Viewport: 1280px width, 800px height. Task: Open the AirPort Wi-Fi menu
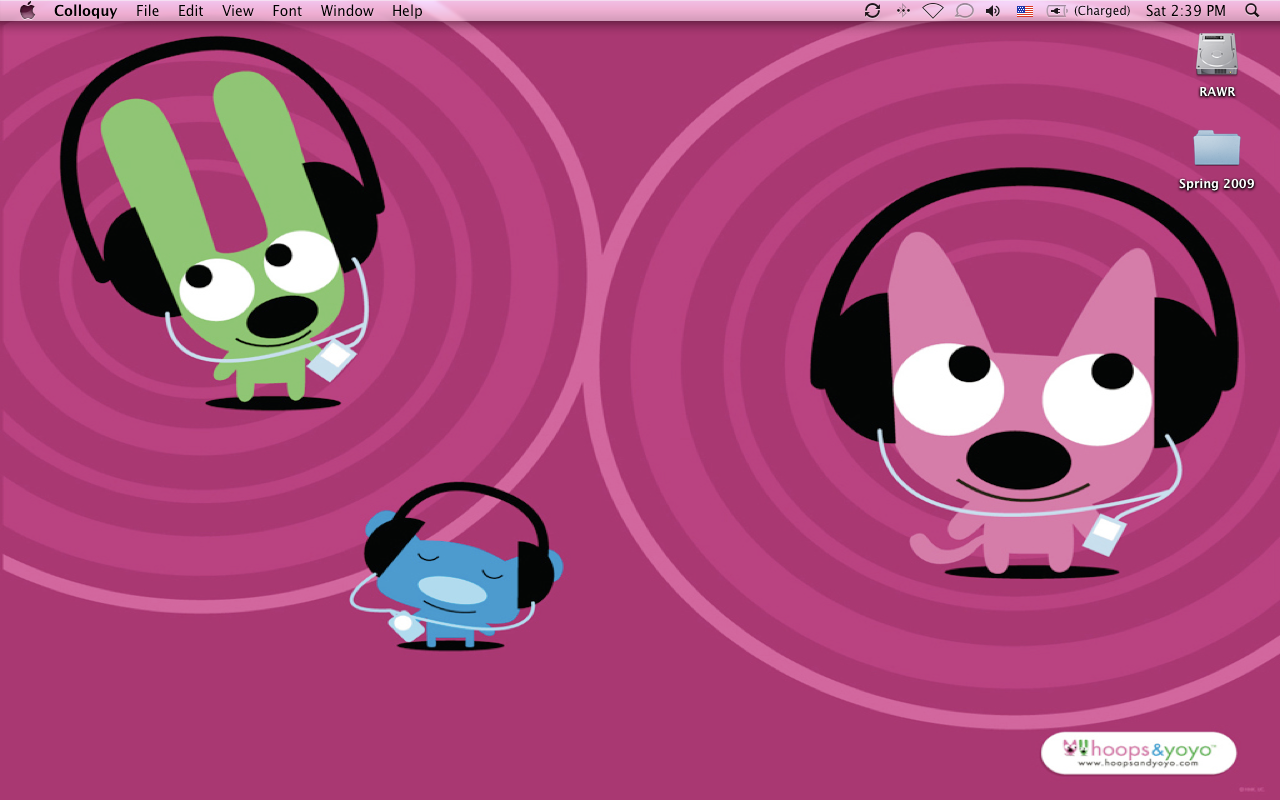coord(933,11)
